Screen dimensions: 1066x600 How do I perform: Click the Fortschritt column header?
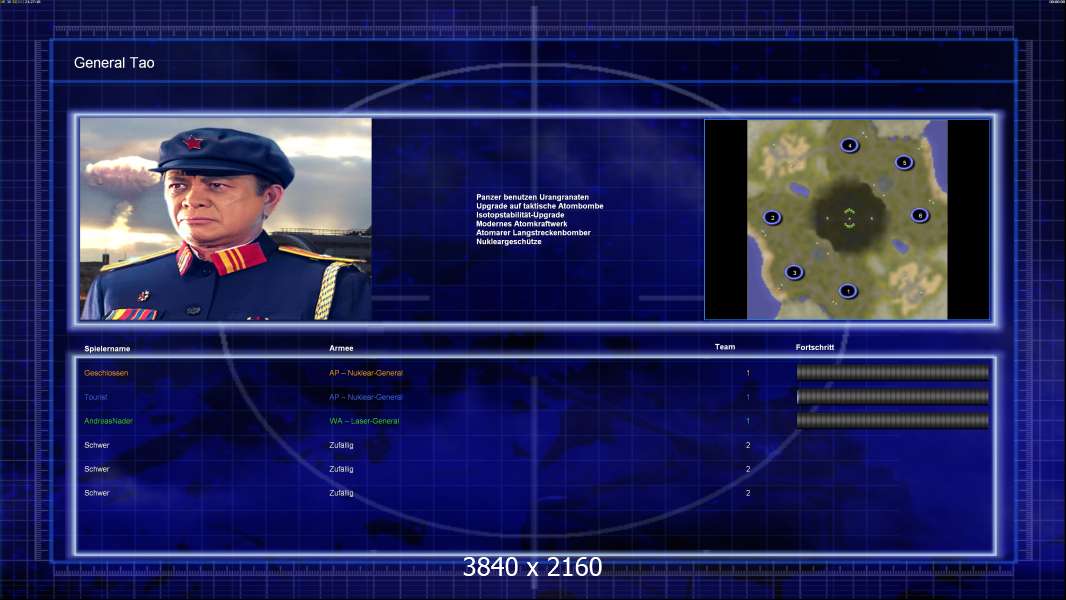[814, 347]
